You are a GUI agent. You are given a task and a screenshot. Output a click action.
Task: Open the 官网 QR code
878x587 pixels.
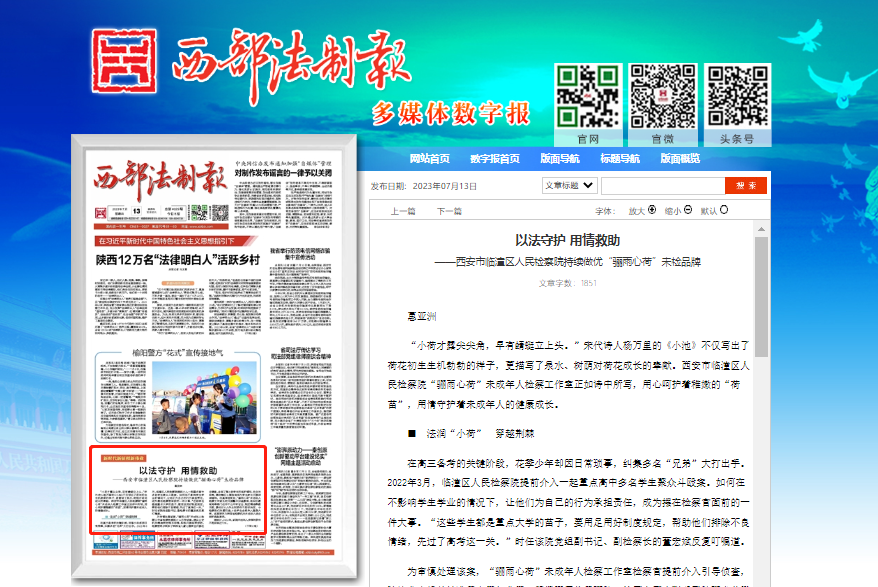pyautogui.click(x=588, y=96)
